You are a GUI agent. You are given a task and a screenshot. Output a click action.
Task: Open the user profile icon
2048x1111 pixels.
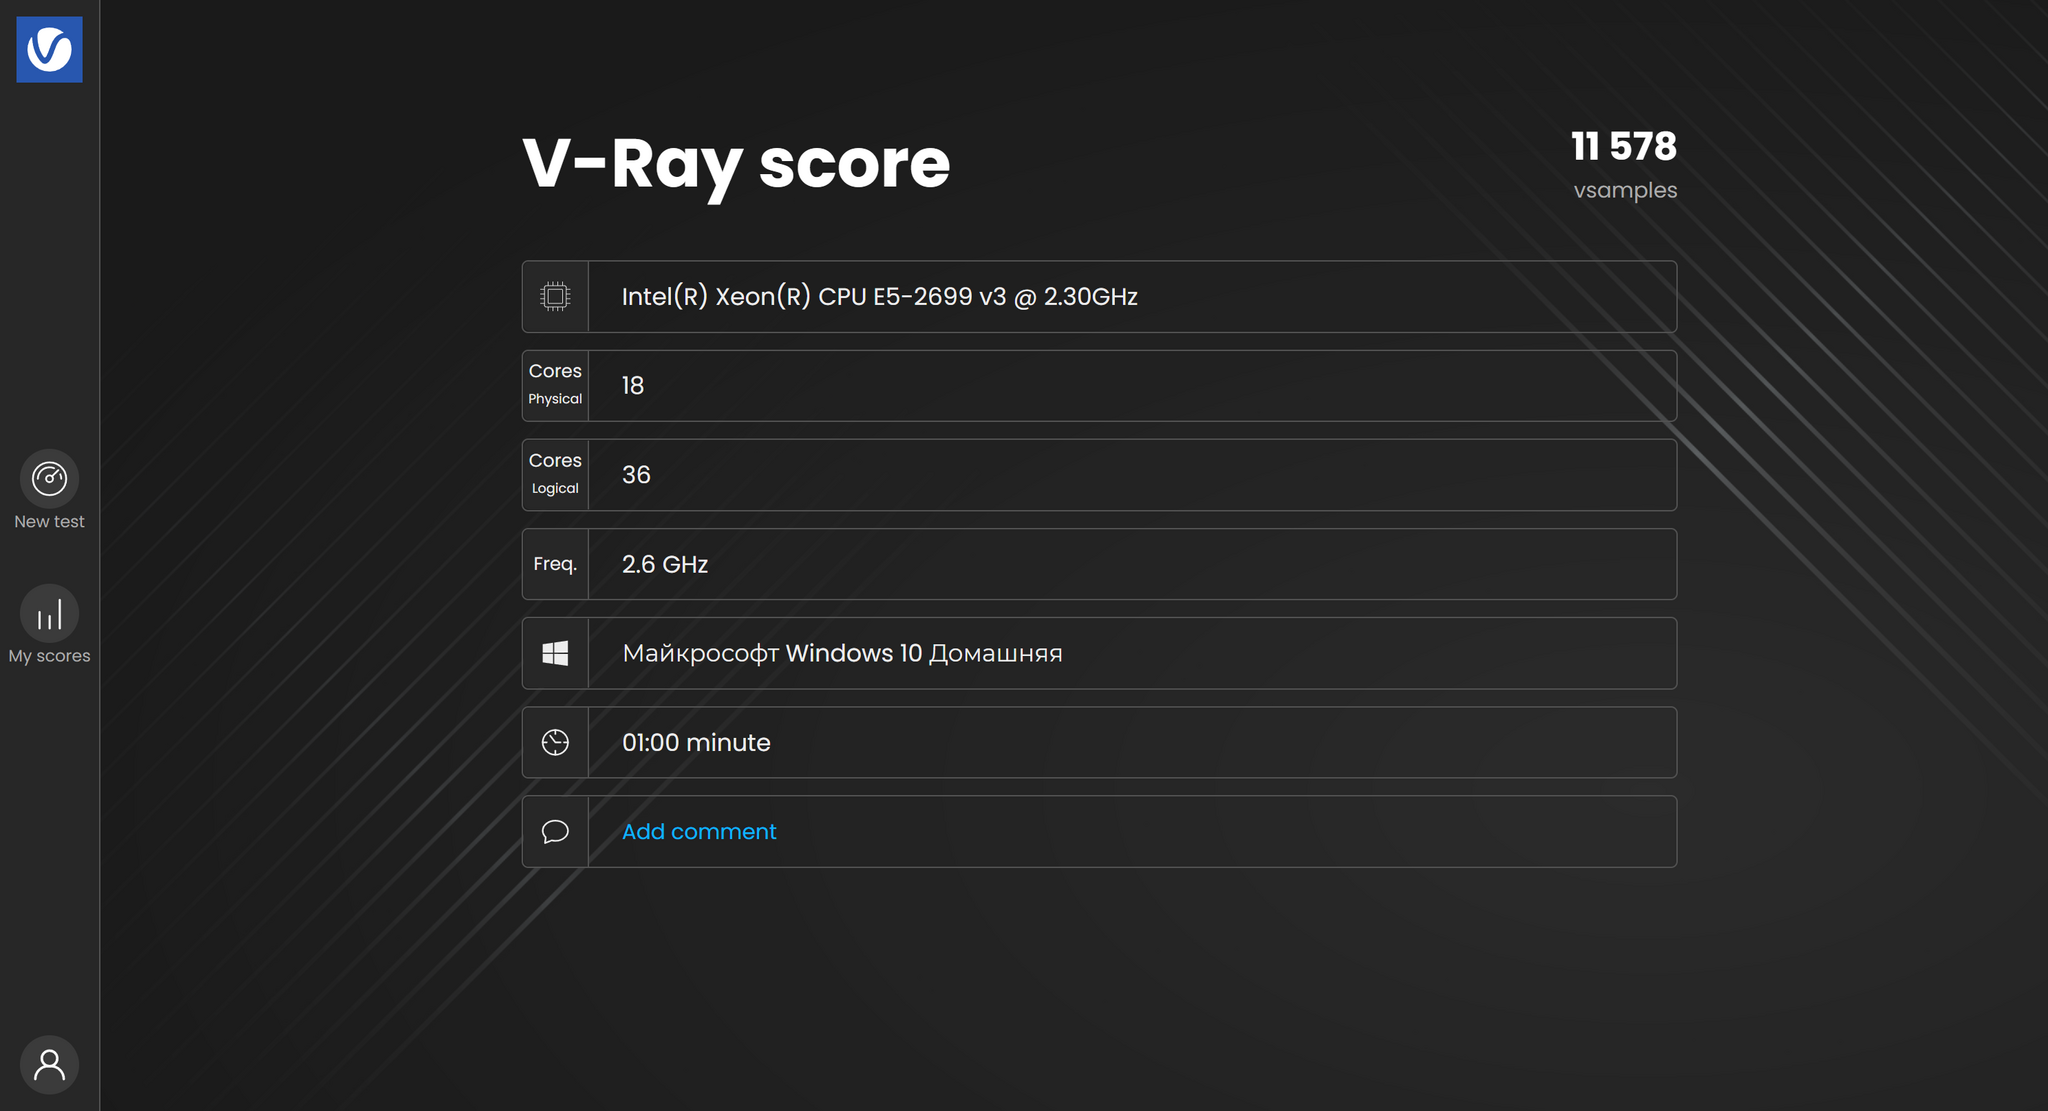point(49,1065)
